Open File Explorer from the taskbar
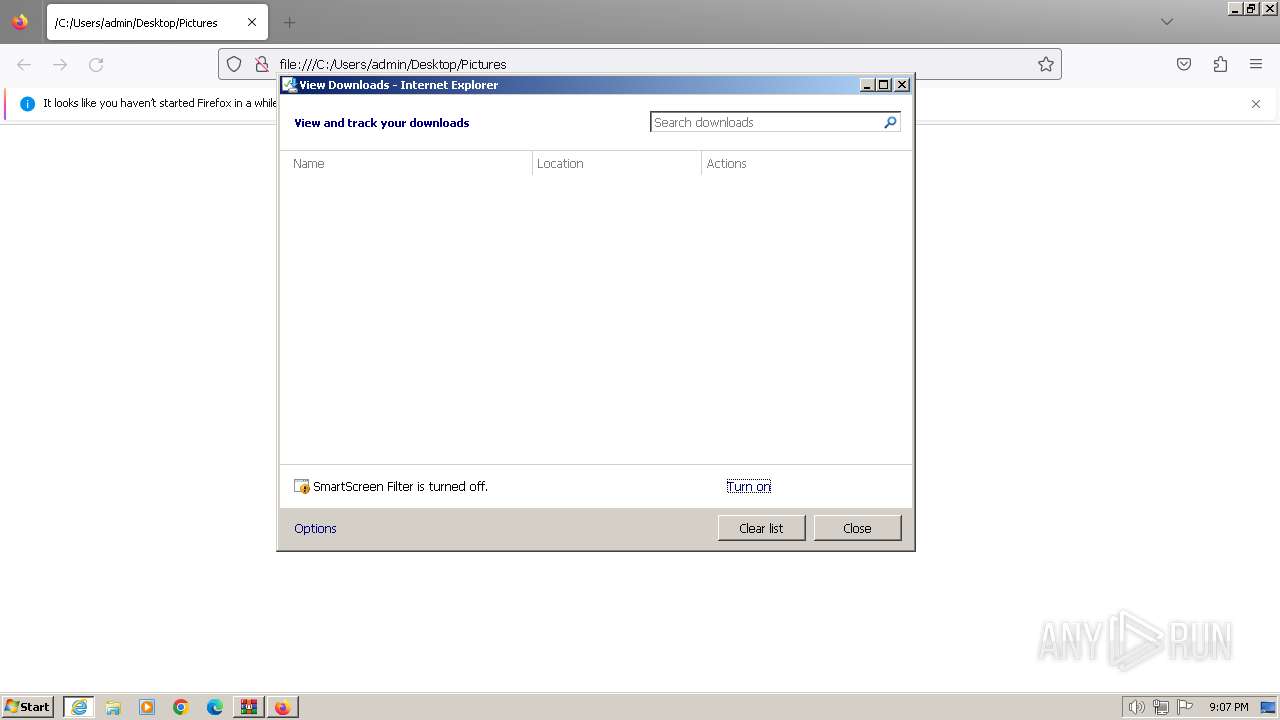The image size is (1280, 720). coord(113,707)
